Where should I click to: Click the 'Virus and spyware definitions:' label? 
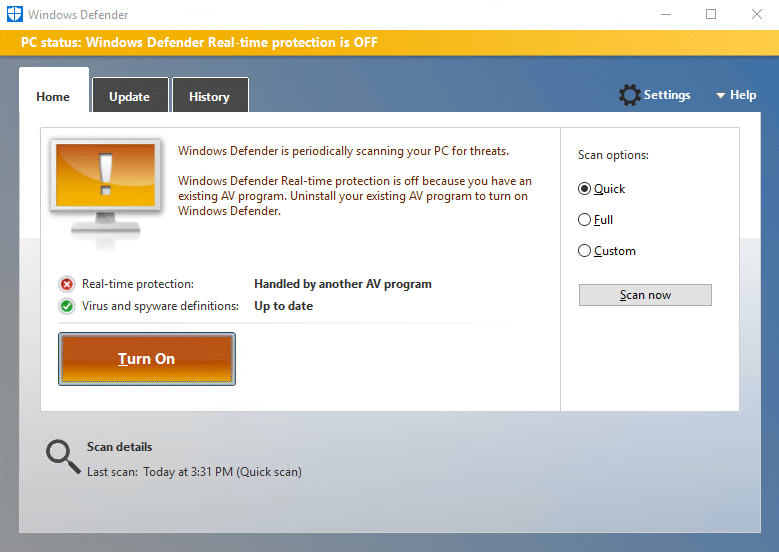160,306
